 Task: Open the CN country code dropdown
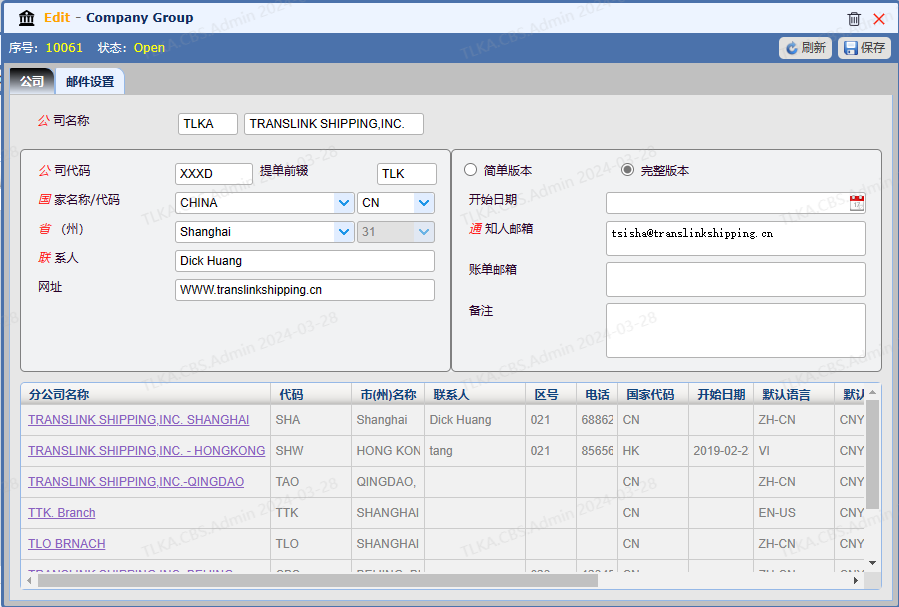(x=424, y=203)
